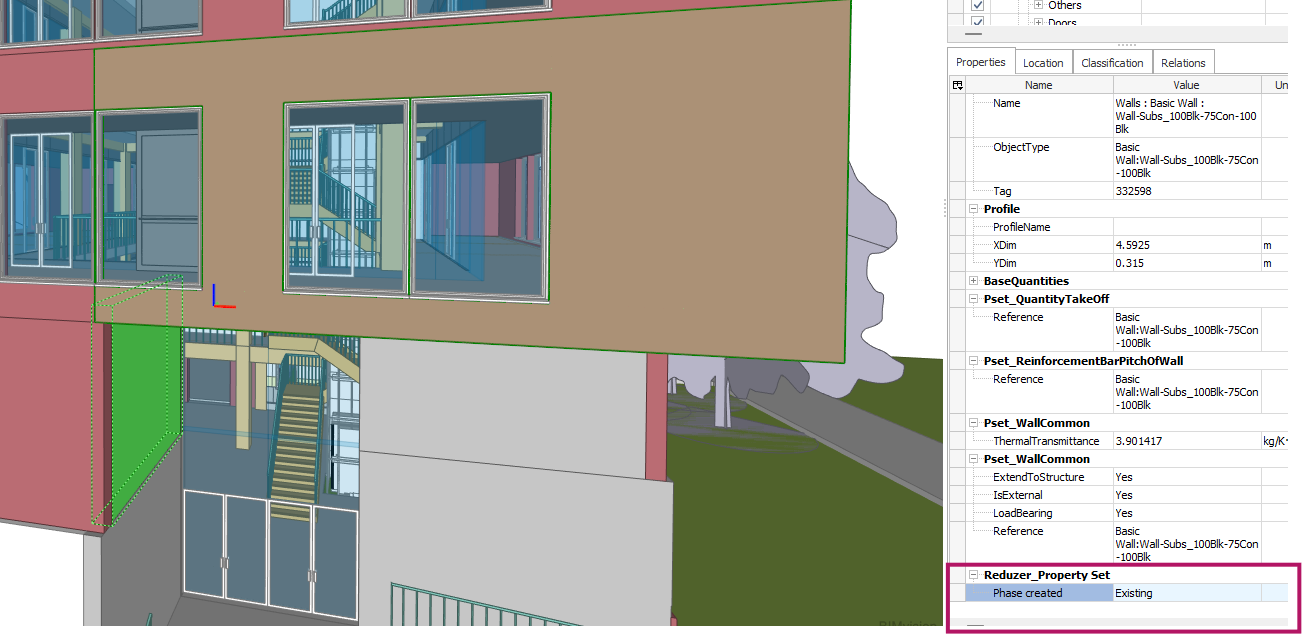Expand the Others tree node

point(1038,6)
